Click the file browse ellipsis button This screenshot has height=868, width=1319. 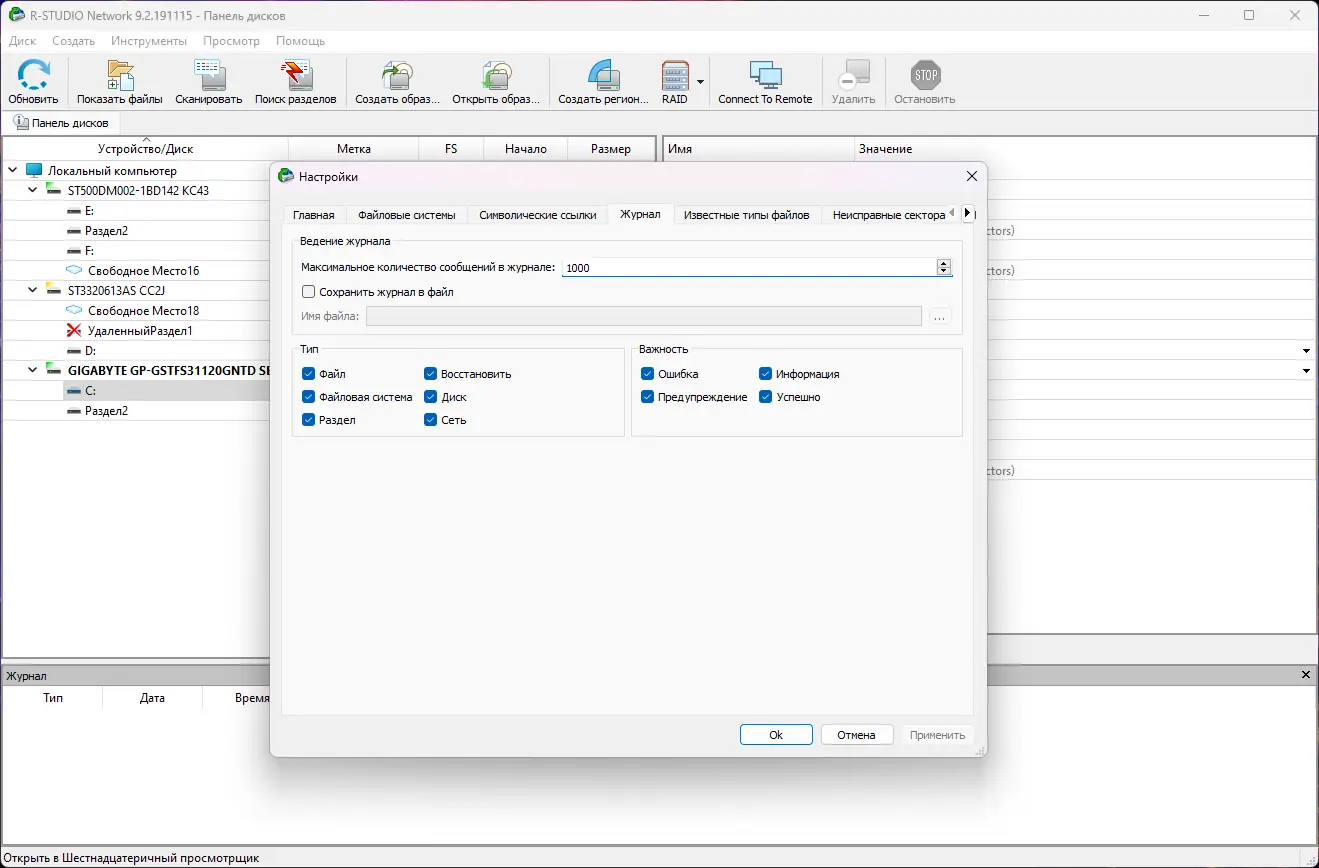click(939, 316)
